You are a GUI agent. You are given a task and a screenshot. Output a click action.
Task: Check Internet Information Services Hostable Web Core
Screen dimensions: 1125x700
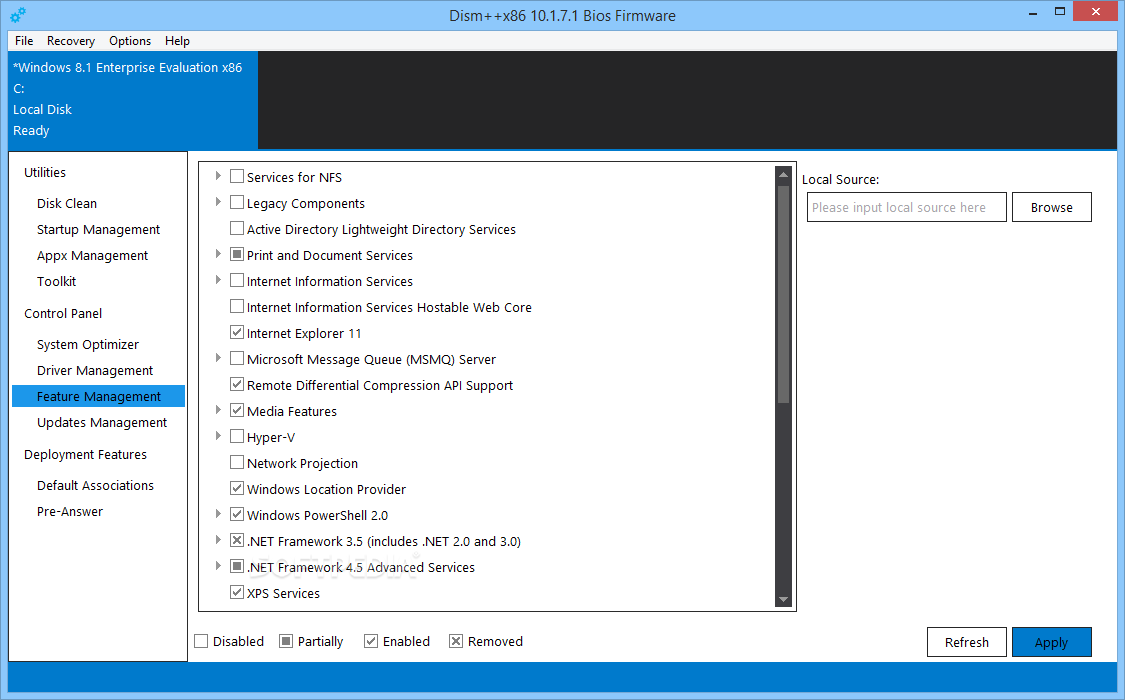(x=237, y=306)
